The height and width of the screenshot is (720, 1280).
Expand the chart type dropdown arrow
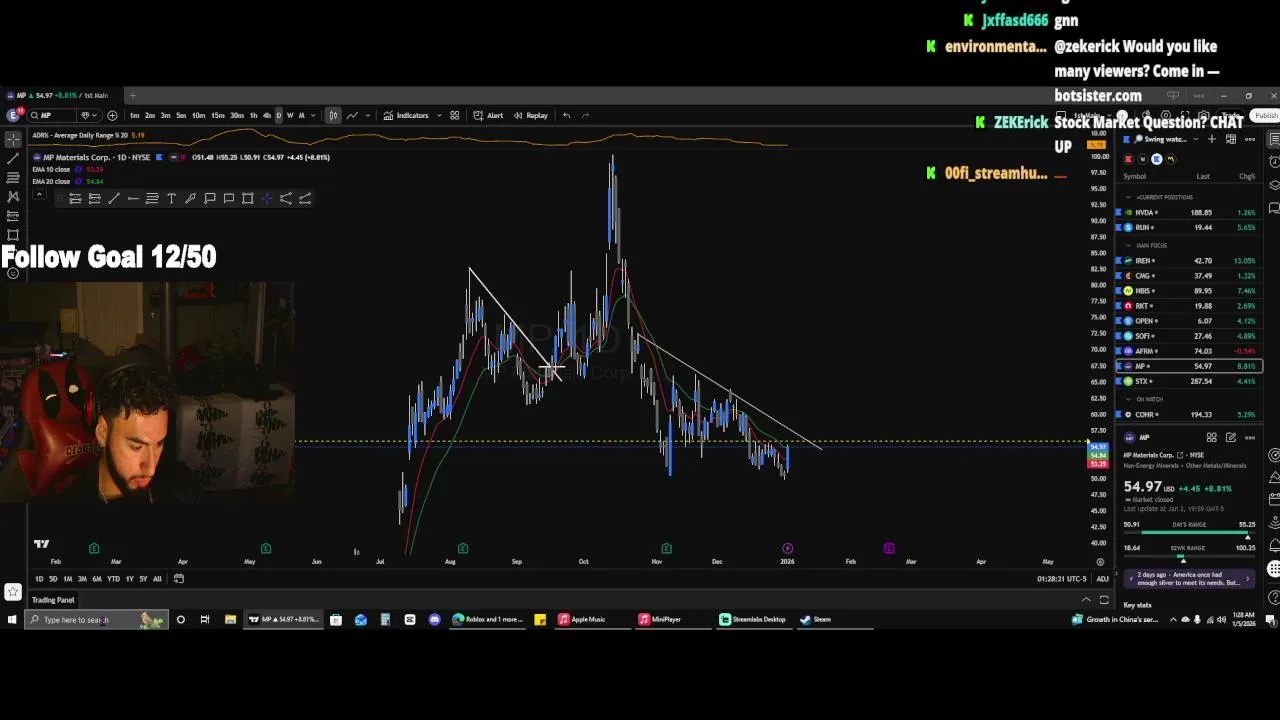pos(368,115)
